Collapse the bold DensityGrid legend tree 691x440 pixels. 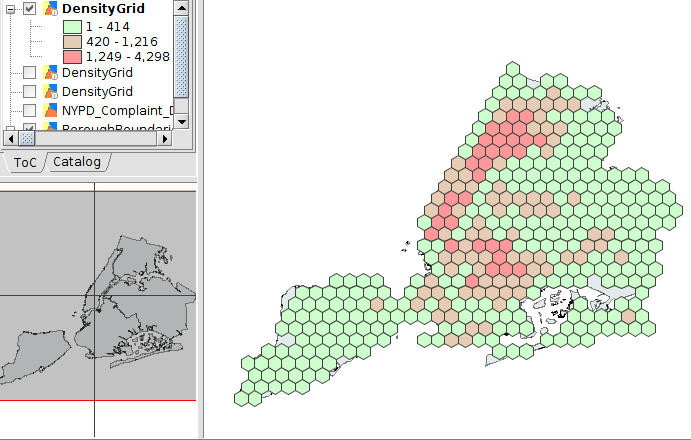(11, 8)
